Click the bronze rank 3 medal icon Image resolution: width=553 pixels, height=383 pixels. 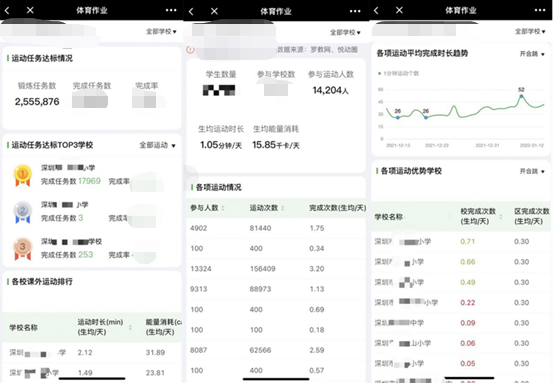click(23, 249)
